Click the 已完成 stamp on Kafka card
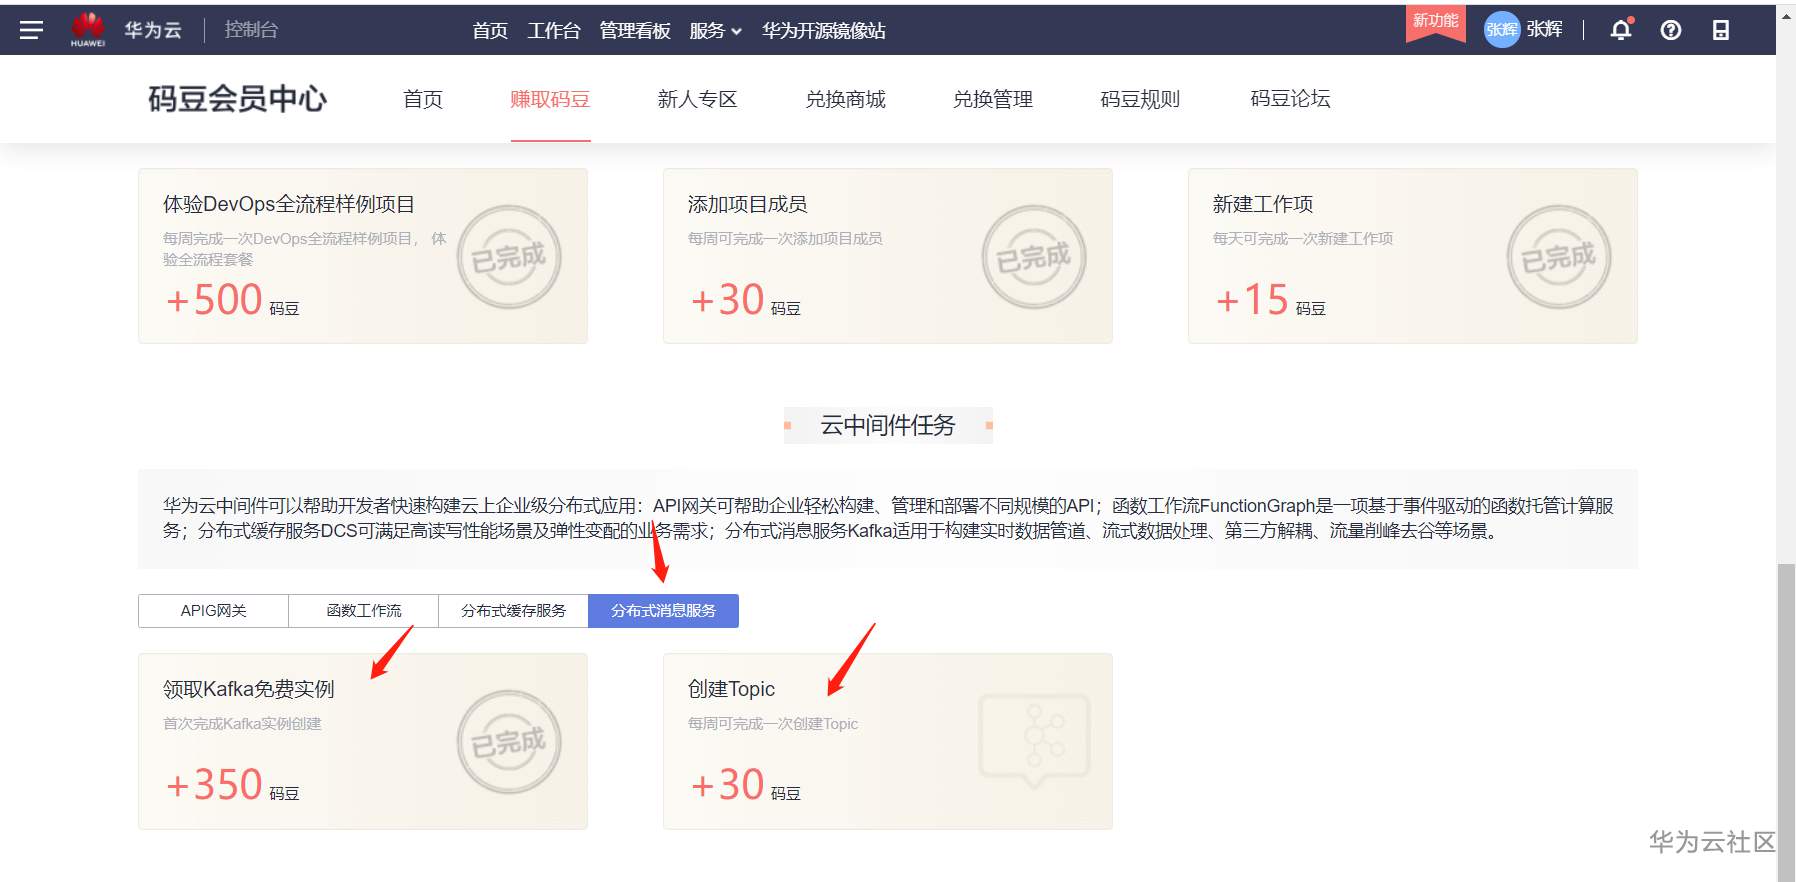Image resolution: width=1796 pixels, height=882 pixels. [x=509, y=742]
